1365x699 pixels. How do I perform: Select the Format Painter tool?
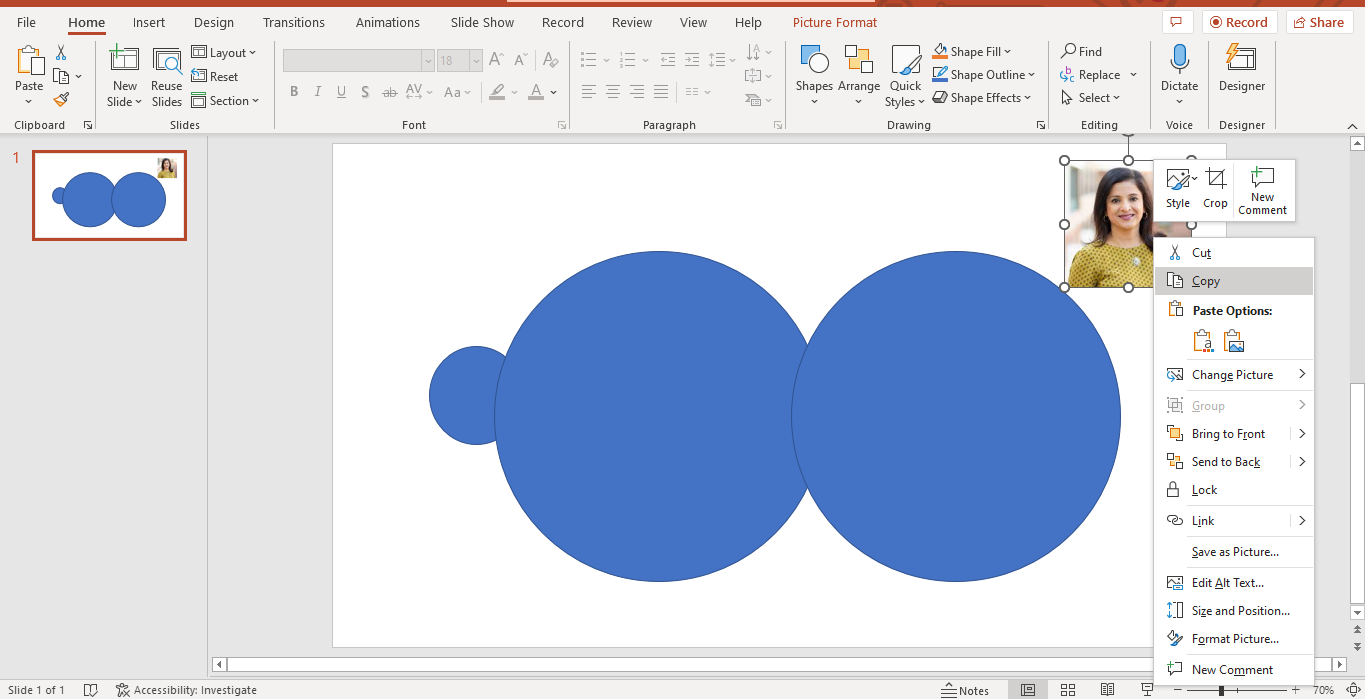coord(60,99)
